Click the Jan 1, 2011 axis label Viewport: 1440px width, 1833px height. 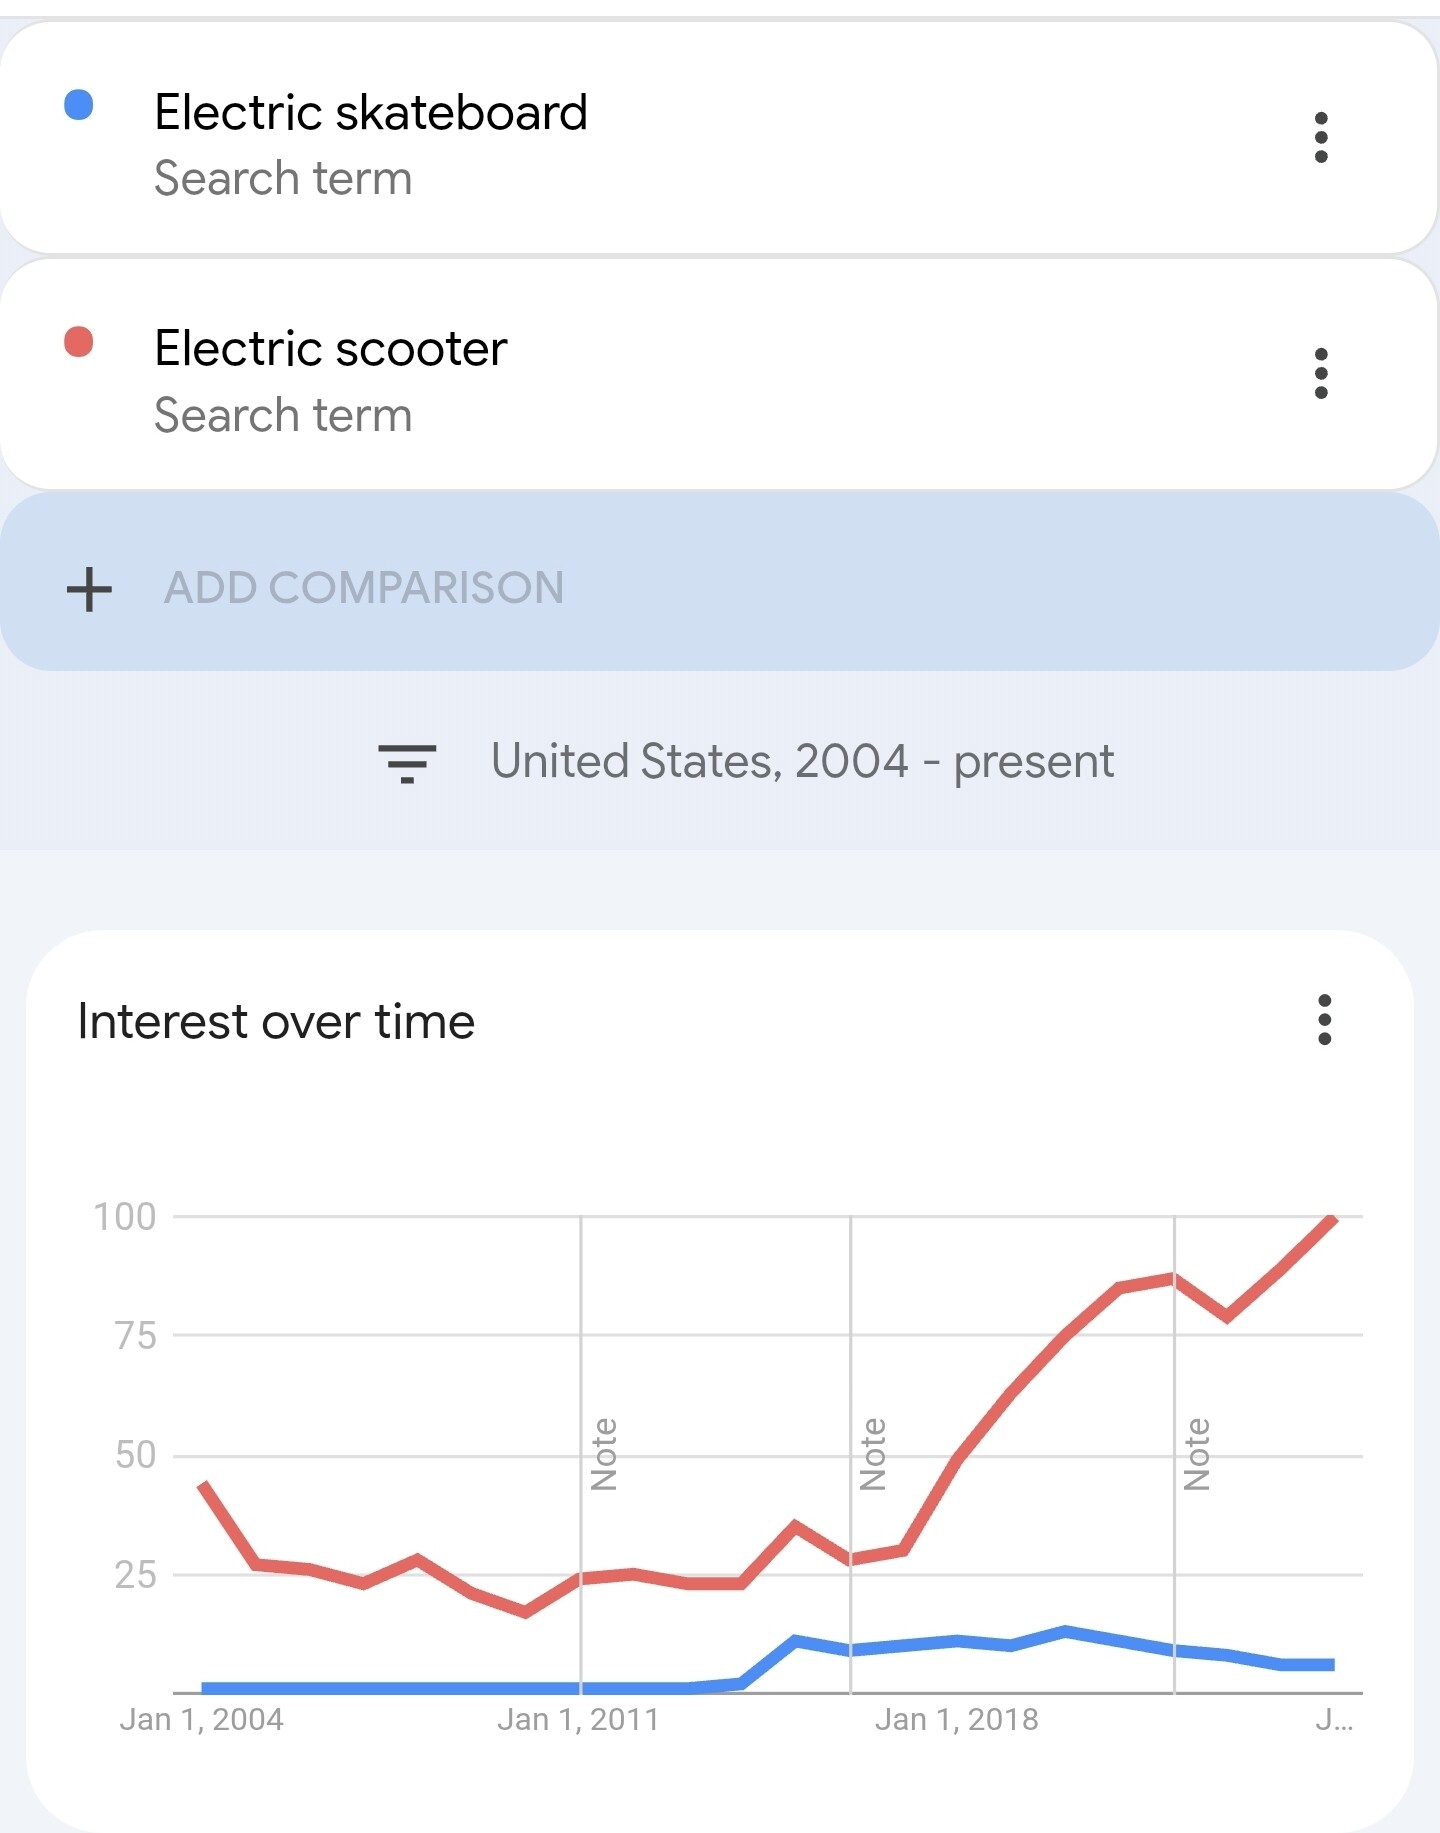pos(578,1720)
